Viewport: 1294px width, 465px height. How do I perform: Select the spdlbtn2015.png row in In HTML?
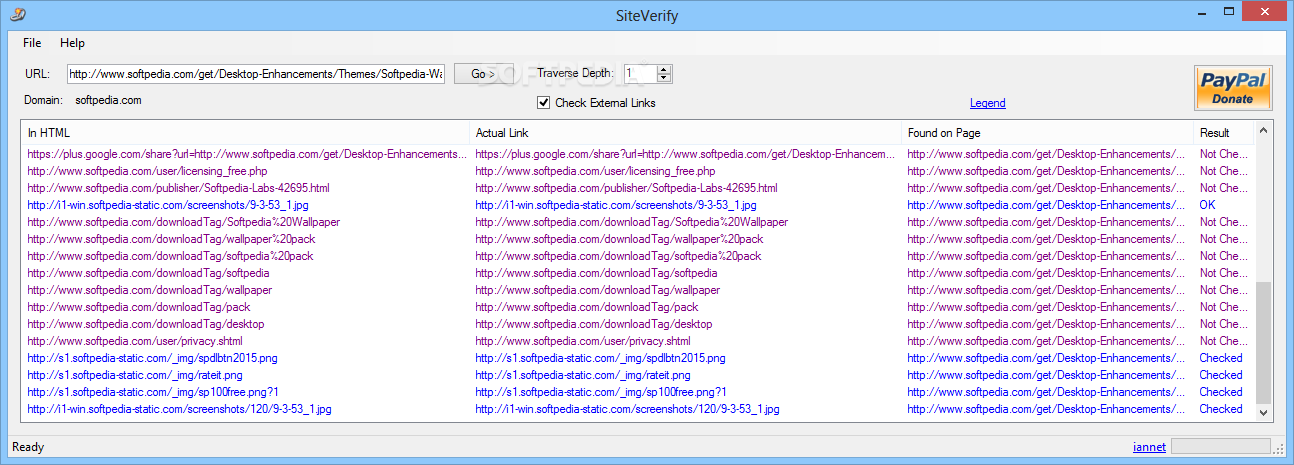point(152,358)
